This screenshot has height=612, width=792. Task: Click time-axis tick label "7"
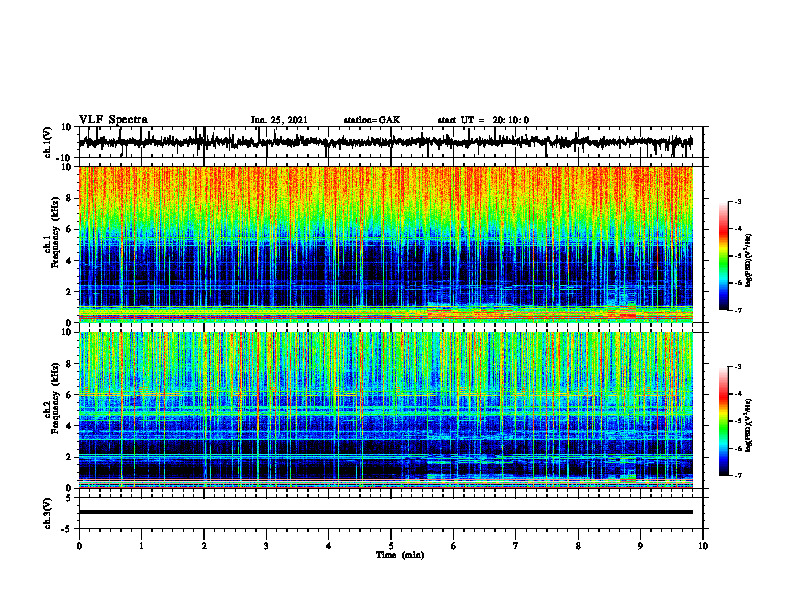point(516,546)
